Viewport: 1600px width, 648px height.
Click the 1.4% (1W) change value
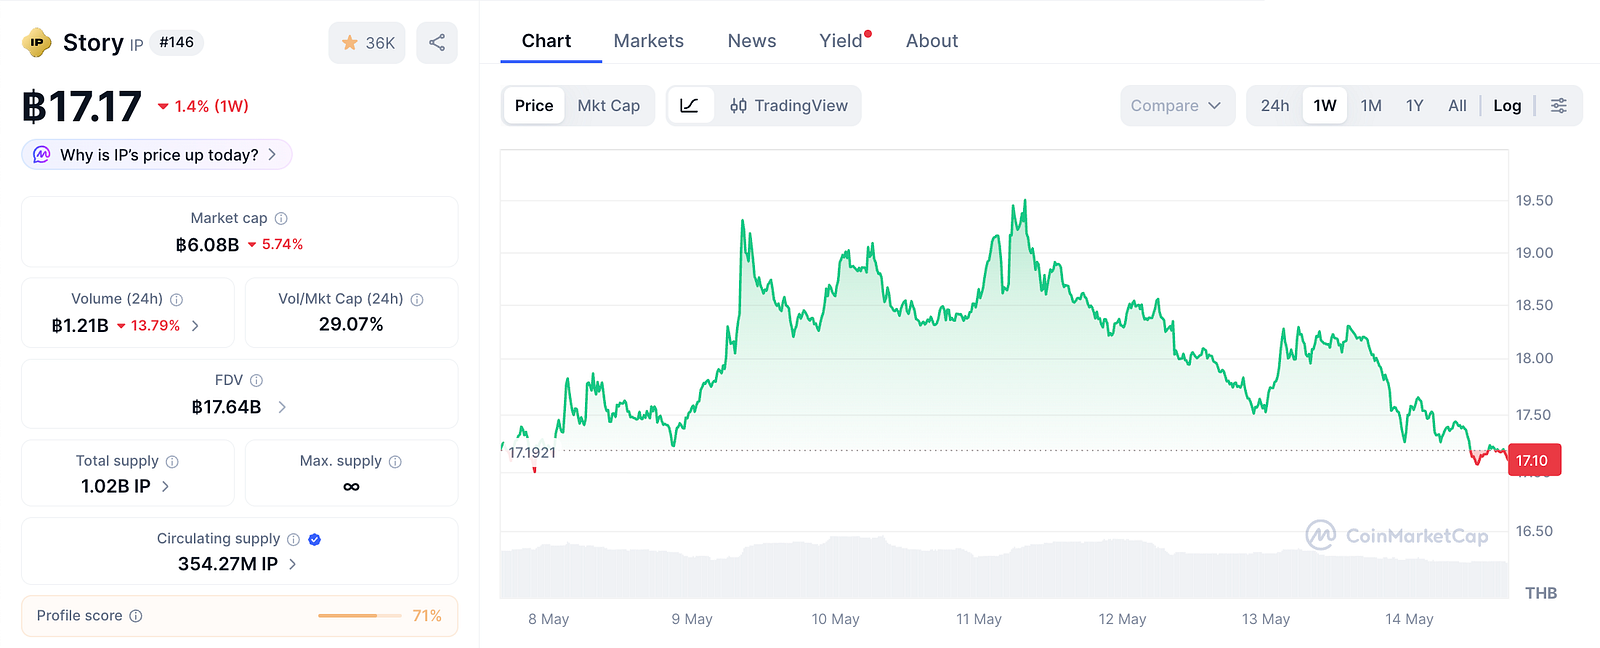click(x=203, y=106)
